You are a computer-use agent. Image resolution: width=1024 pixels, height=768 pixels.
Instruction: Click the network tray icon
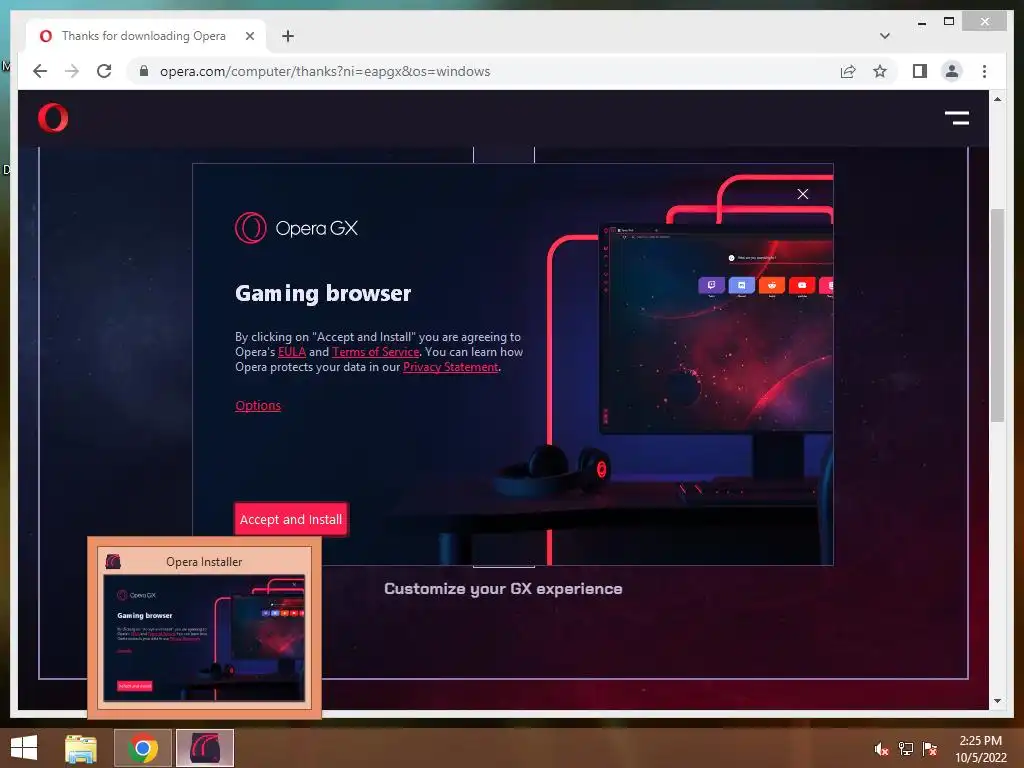(x=906, y=749)
